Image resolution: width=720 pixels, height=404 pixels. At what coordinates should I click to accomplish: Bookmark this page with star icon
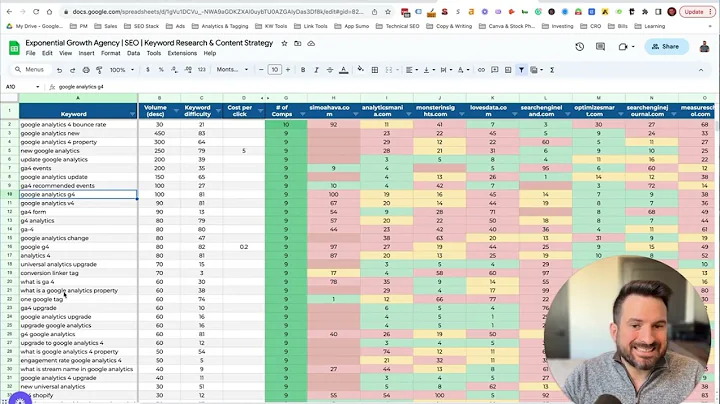click(x=388, y=12)
